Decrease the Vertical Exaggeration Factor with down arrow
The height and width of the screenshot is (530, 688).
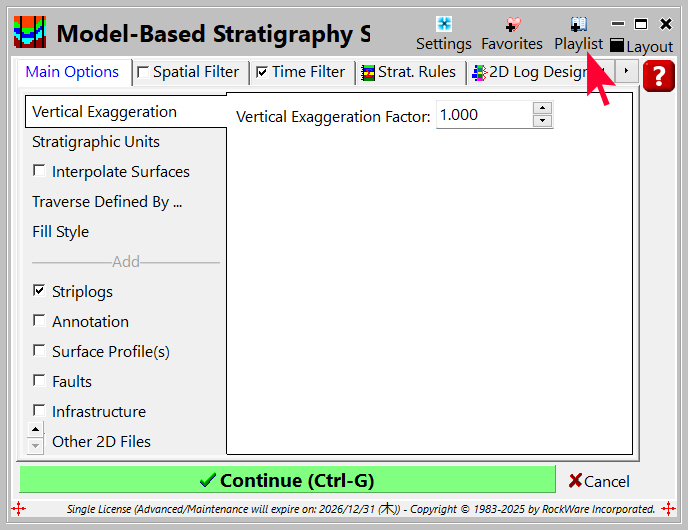[x=542, y=121]
